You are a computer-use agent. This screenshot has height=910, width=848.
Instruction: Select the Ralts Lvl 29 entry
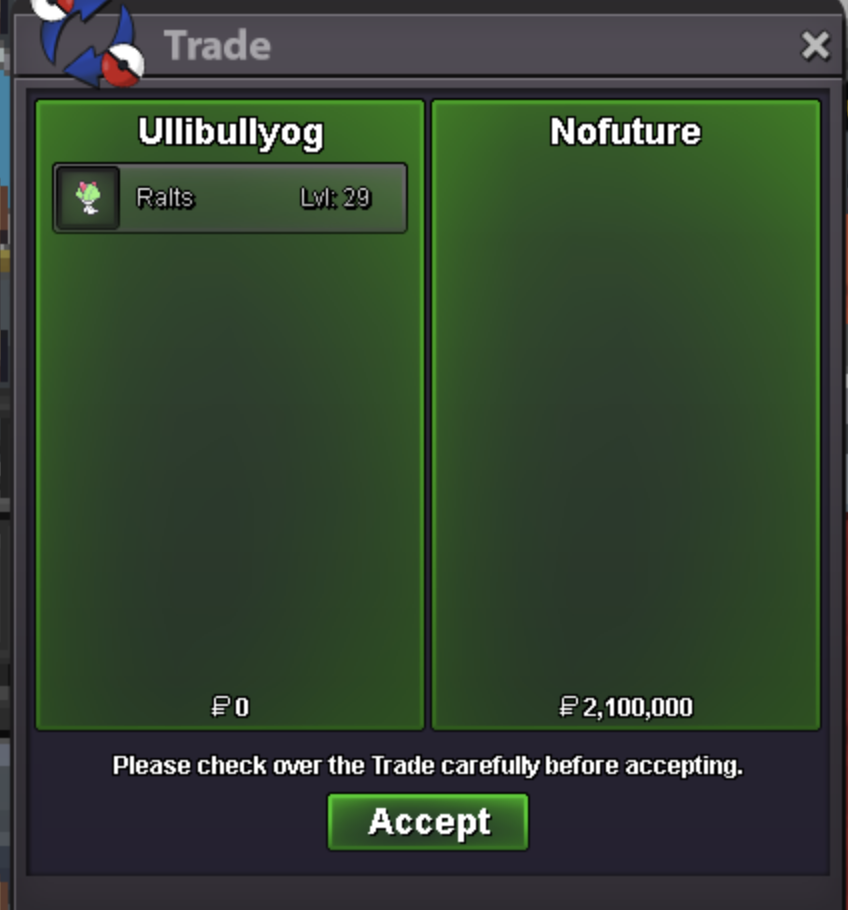[x=230, y=198]
